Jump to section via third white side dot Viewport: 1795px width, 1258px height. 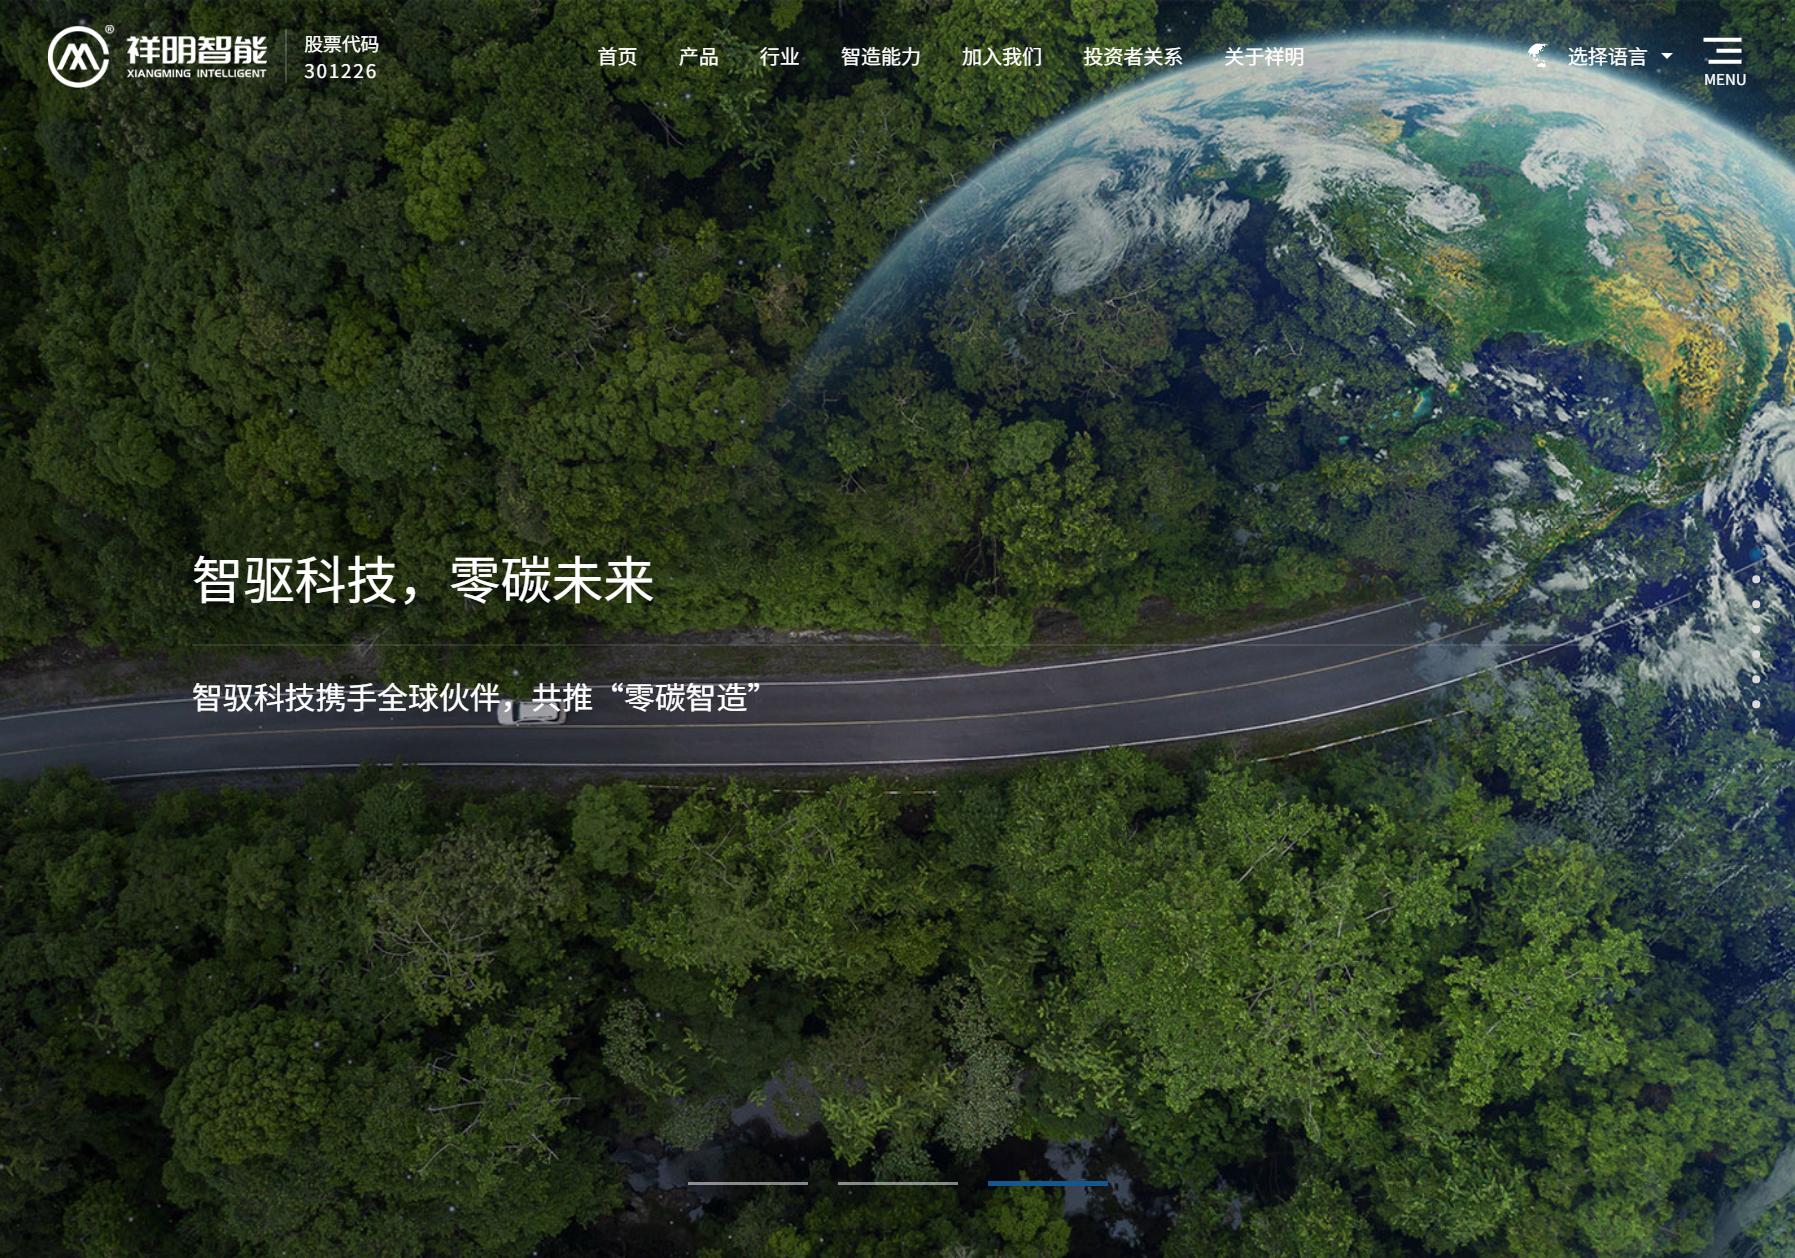tap(1756, 629)
